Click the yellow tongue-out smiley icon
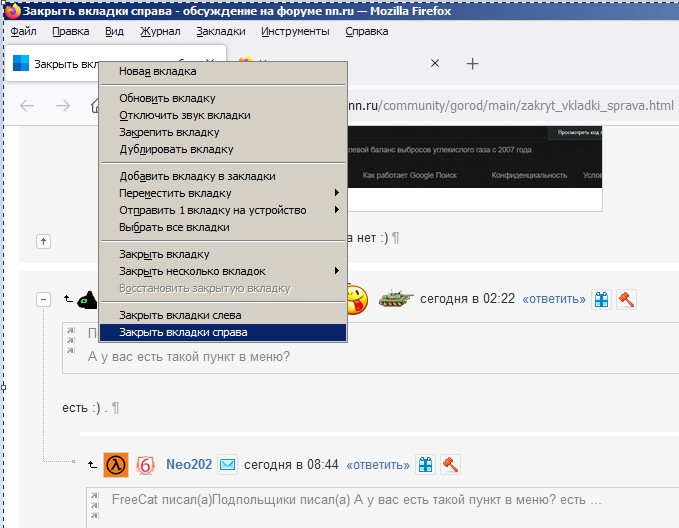679x528 pixels. pos(357,299)
